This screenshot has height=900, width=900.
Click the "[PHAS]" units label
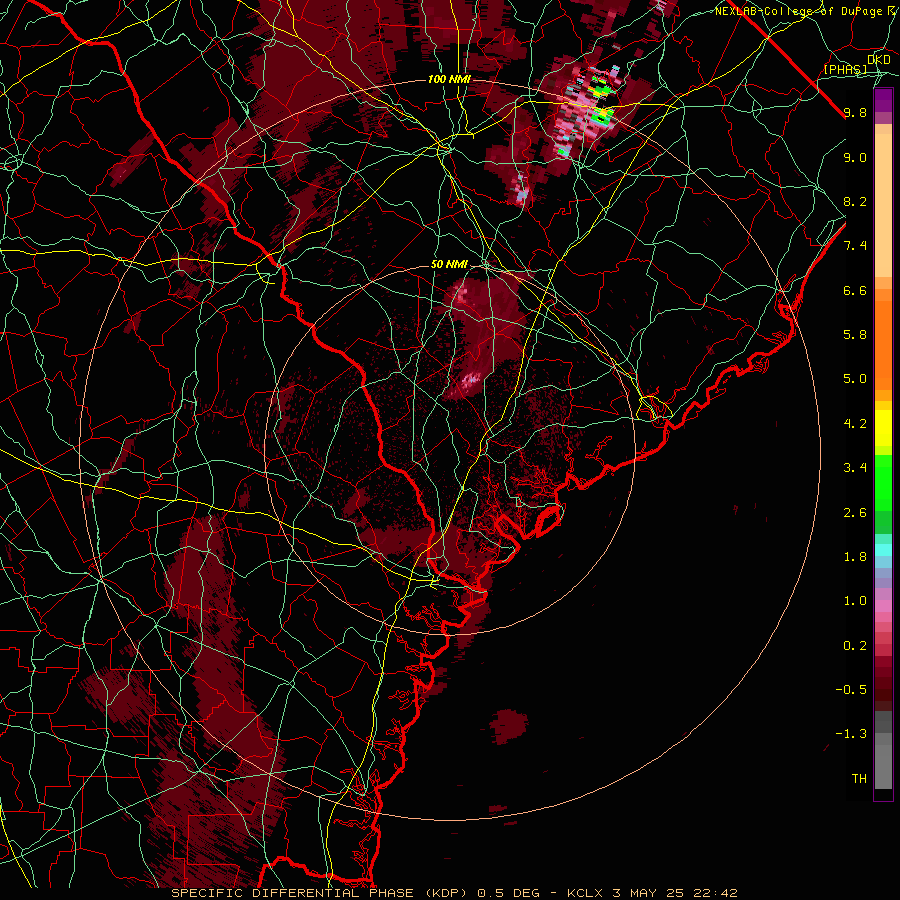coord(845,69)
